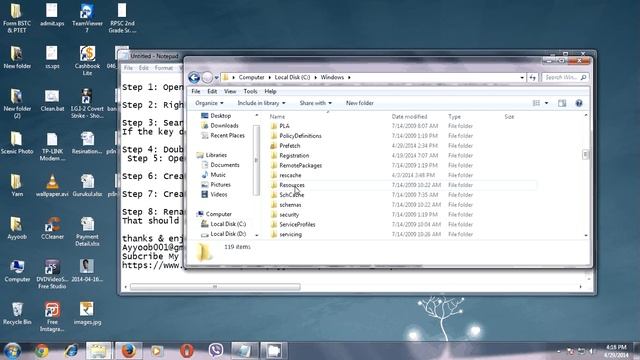Open Music library
This screenshot has width=640, height=360.
pyautogui.click(x=218, y=175)
